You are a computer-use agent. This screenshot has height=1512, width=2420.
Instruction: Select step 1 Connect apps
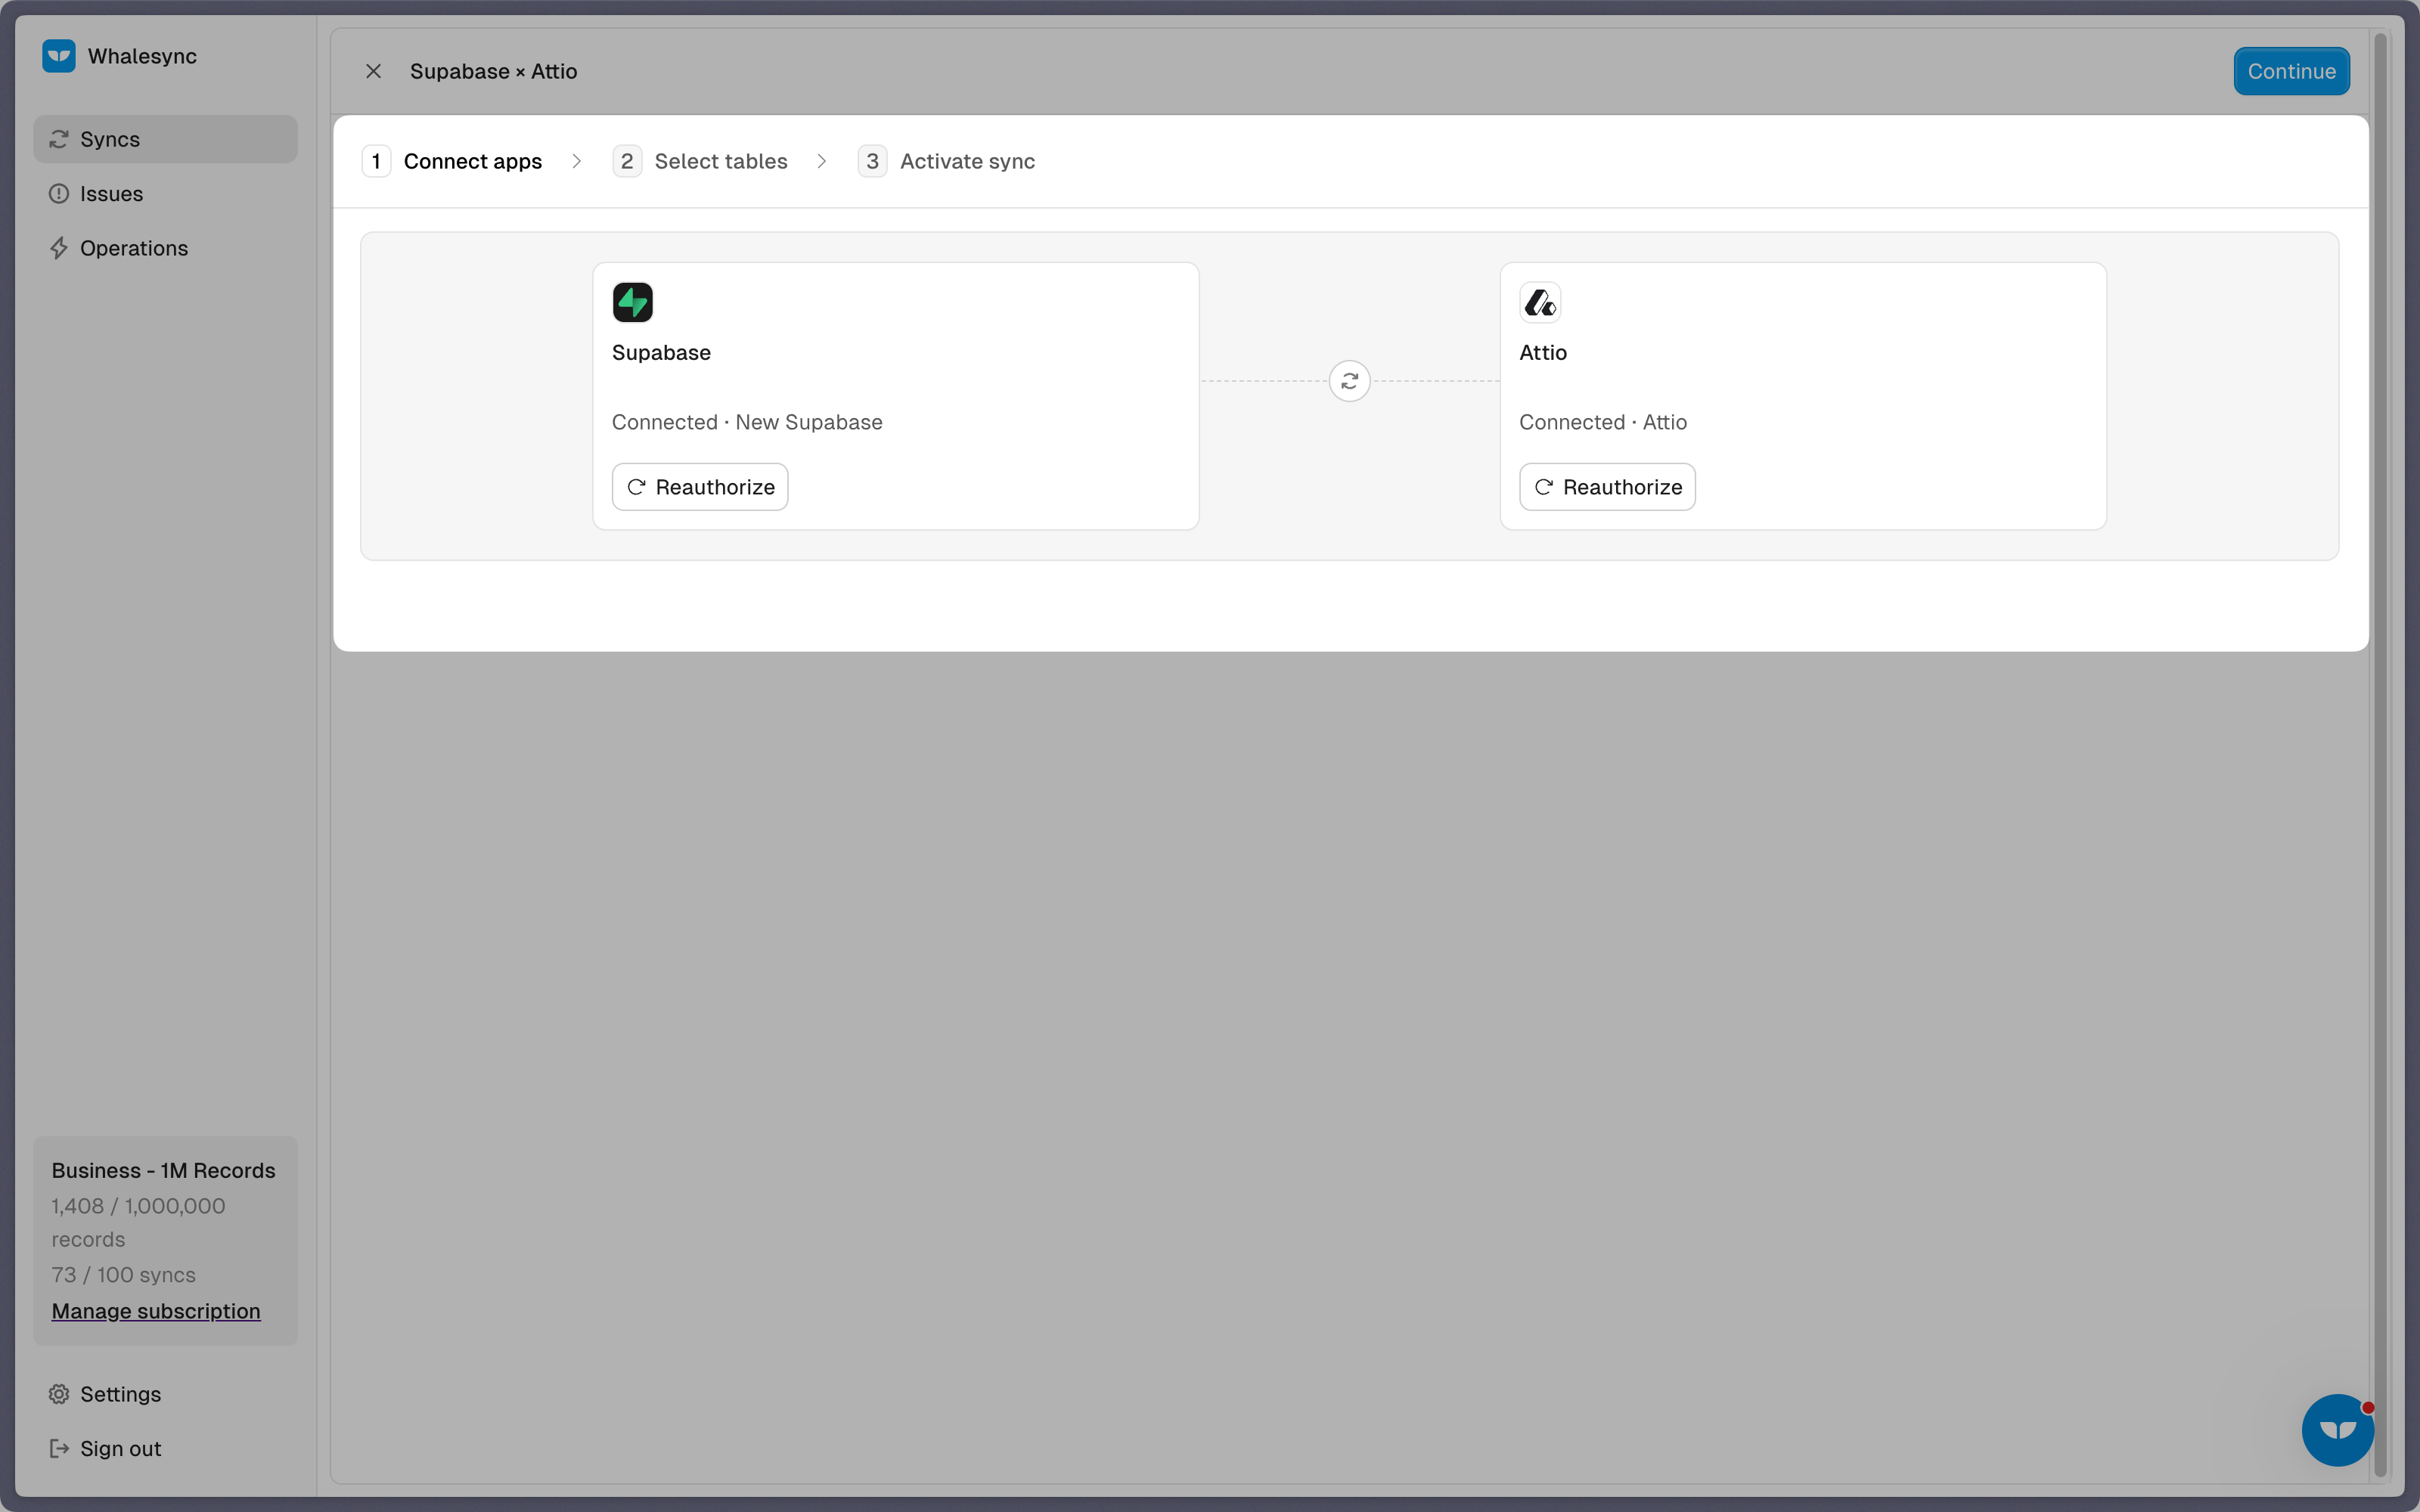[452, 161]
